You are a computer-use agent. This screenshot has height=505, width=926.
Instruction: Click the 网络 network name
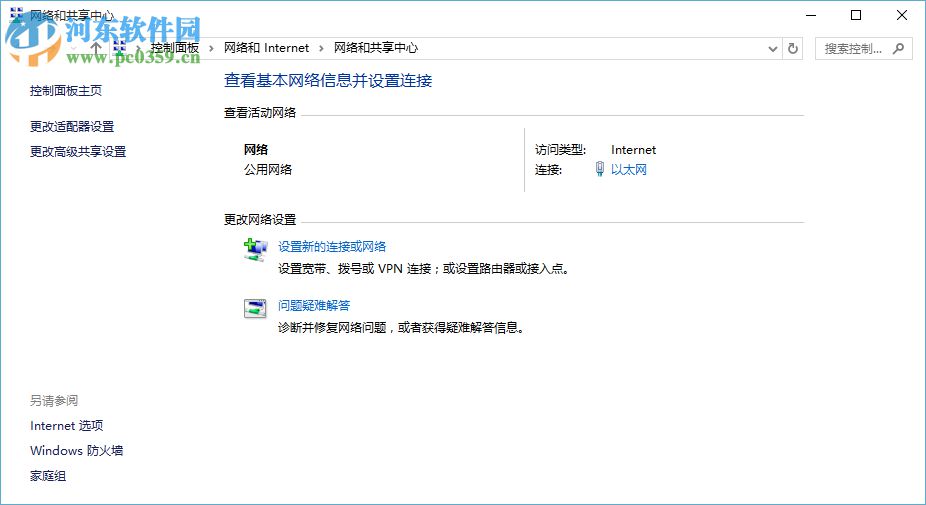coord(256,150)
